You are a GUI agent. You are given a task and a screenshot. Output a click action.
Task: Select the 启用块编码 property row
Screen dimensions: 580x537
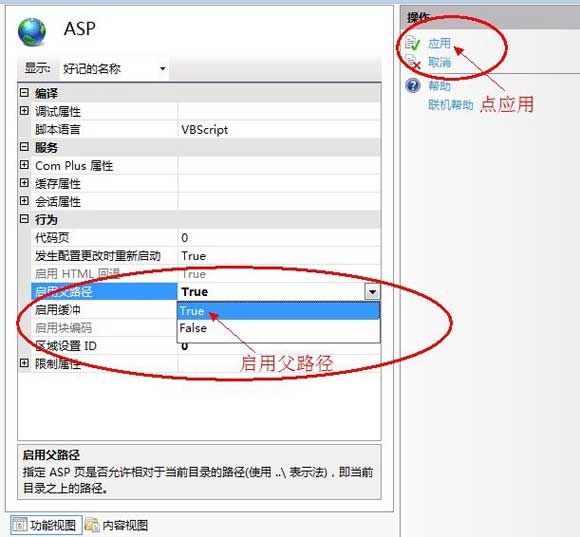(x=104, y=328)
